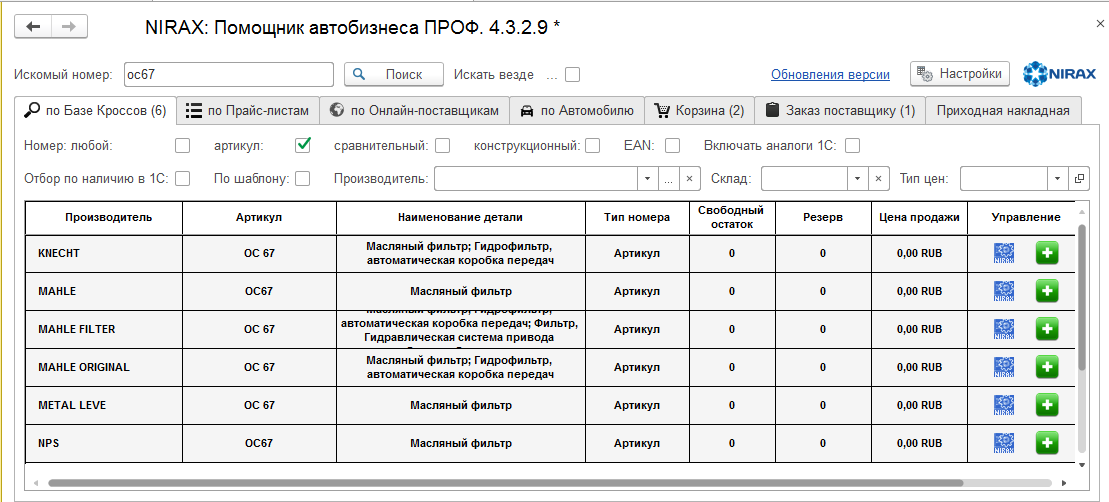Click the Артикул column header
Image resolution: width=1109 pixels, height=502 pixels.
[259, 218]
